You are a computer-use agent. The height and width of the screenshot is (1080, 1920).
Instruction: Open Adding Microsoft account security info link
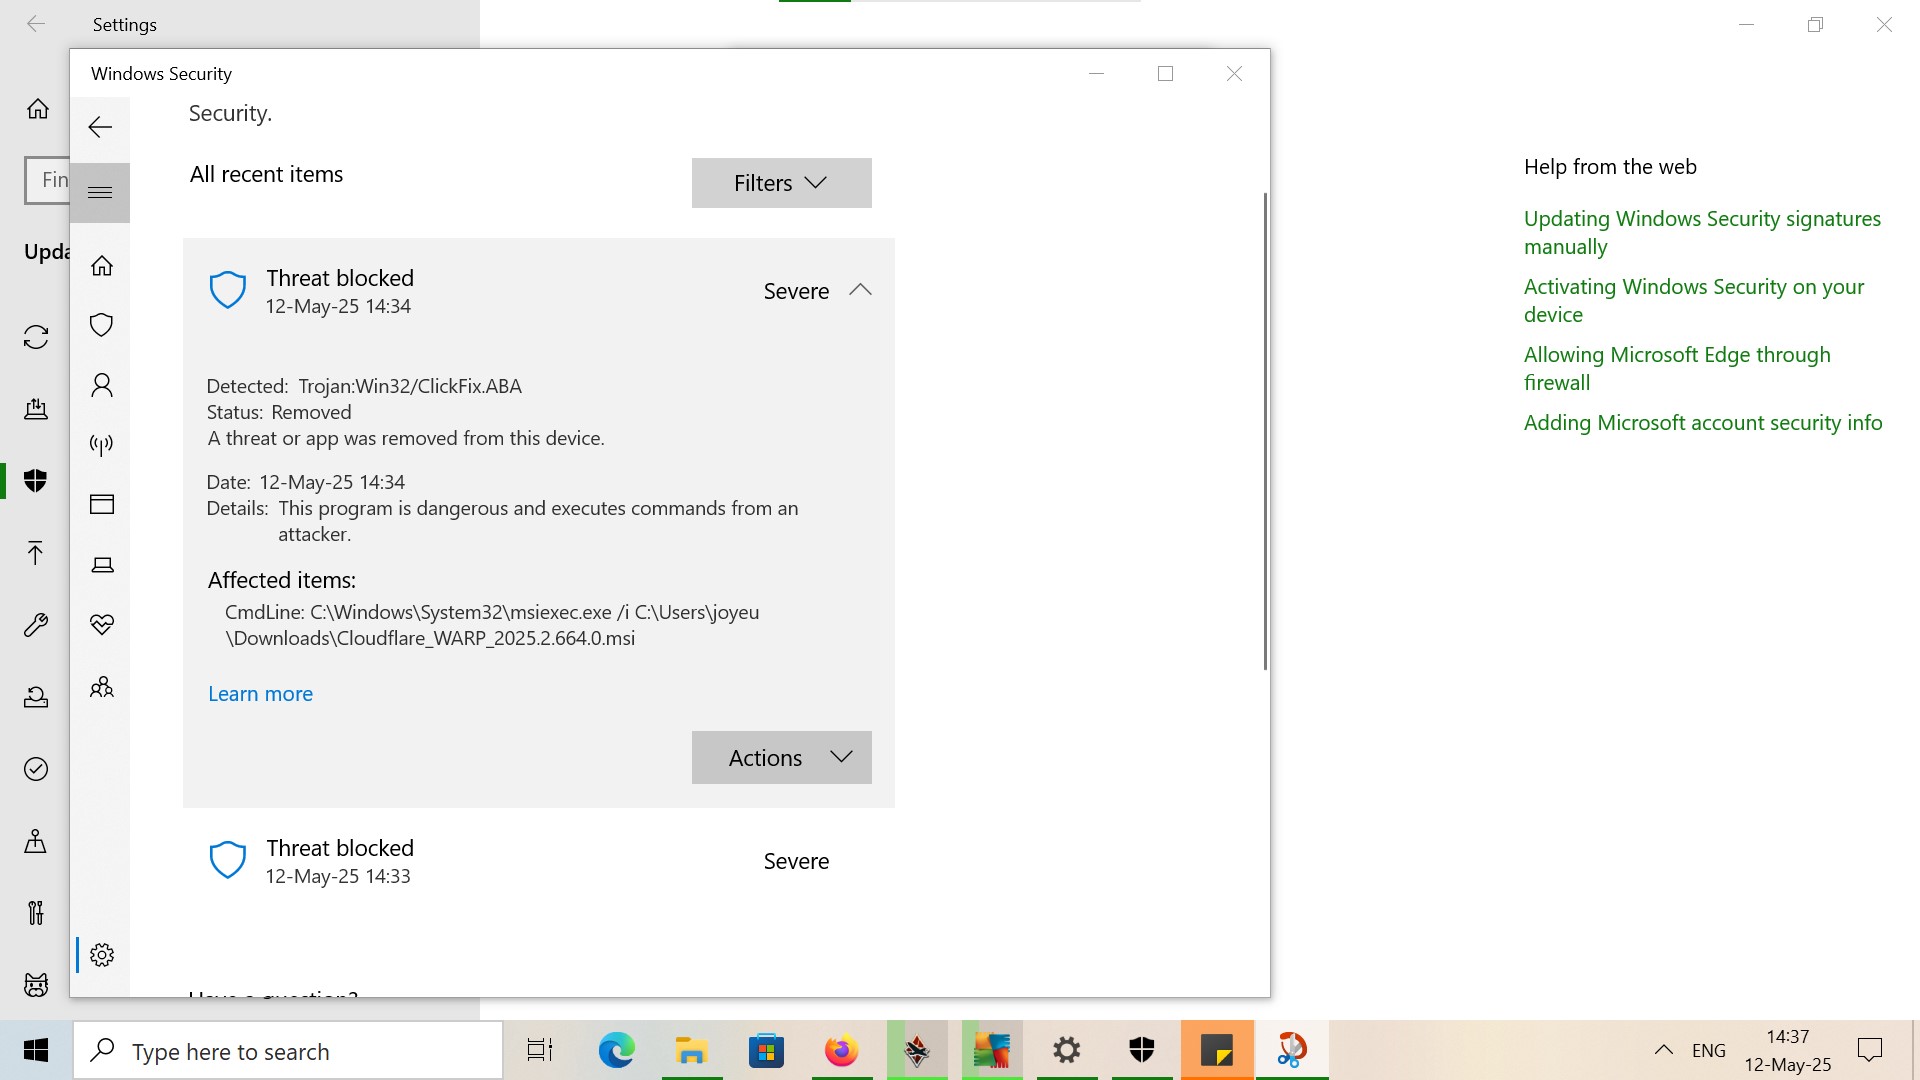coord(1703,423)
